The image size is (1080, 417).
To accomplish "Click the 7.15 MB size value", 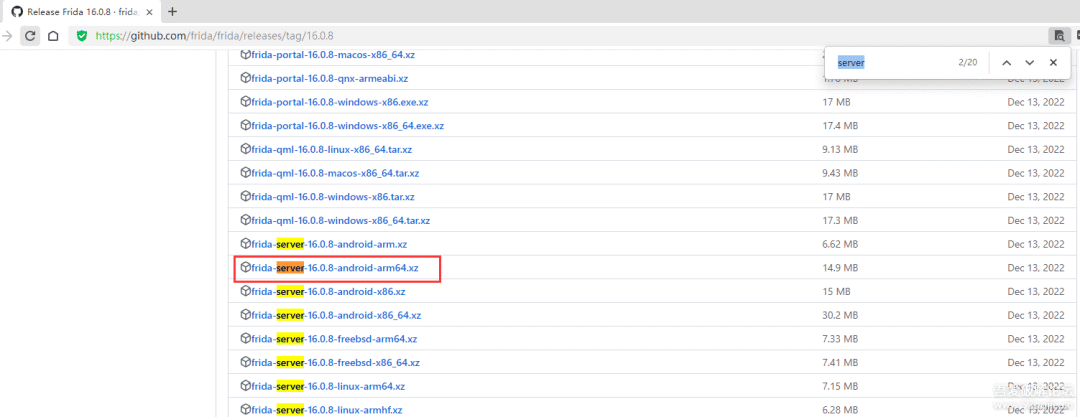I will 840,387.
